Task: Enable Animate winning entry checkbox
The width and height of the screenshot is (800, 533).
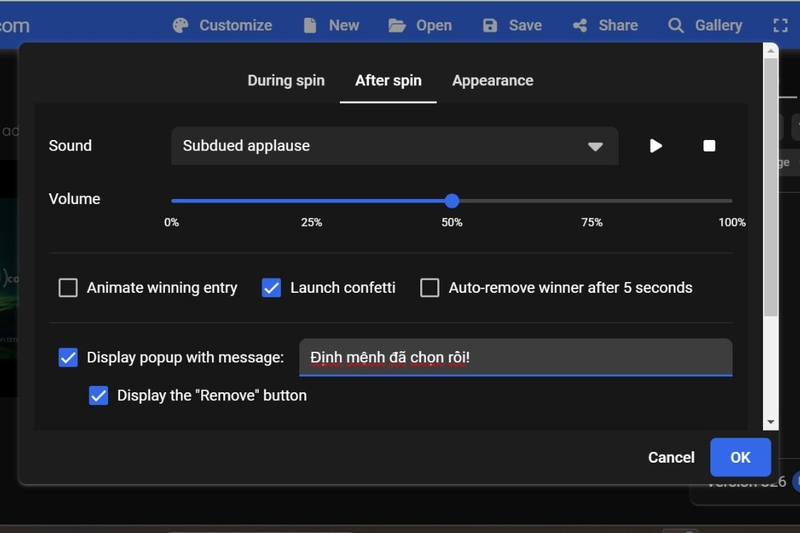Action: (x=68, y=288)
